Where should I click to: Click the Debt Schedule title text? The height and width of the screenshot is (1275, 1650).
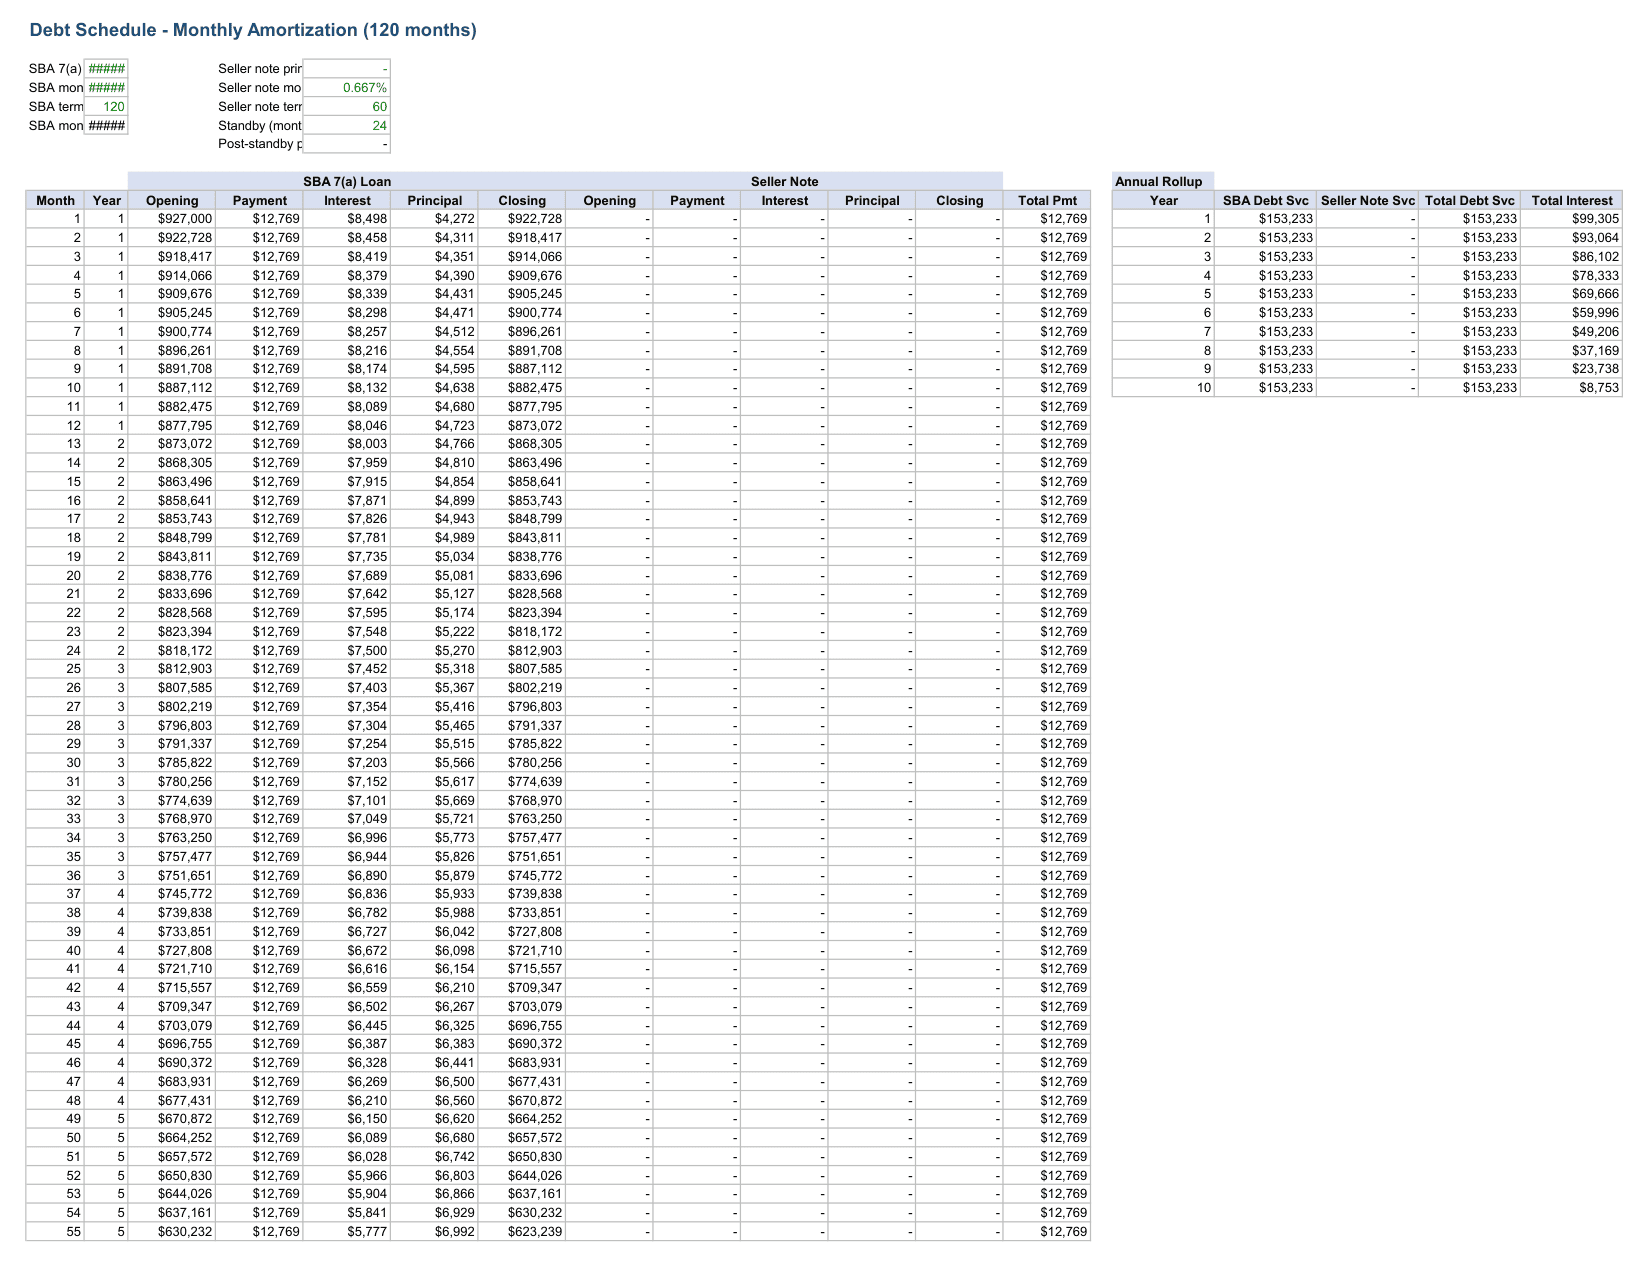tap(253, 30)
